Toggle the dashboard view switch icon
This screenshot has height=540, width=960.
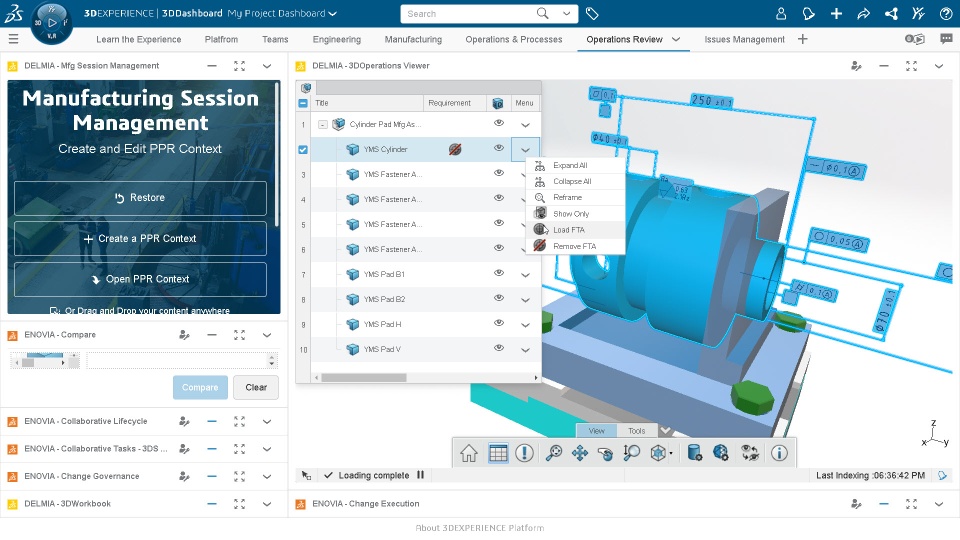[915, 39]
